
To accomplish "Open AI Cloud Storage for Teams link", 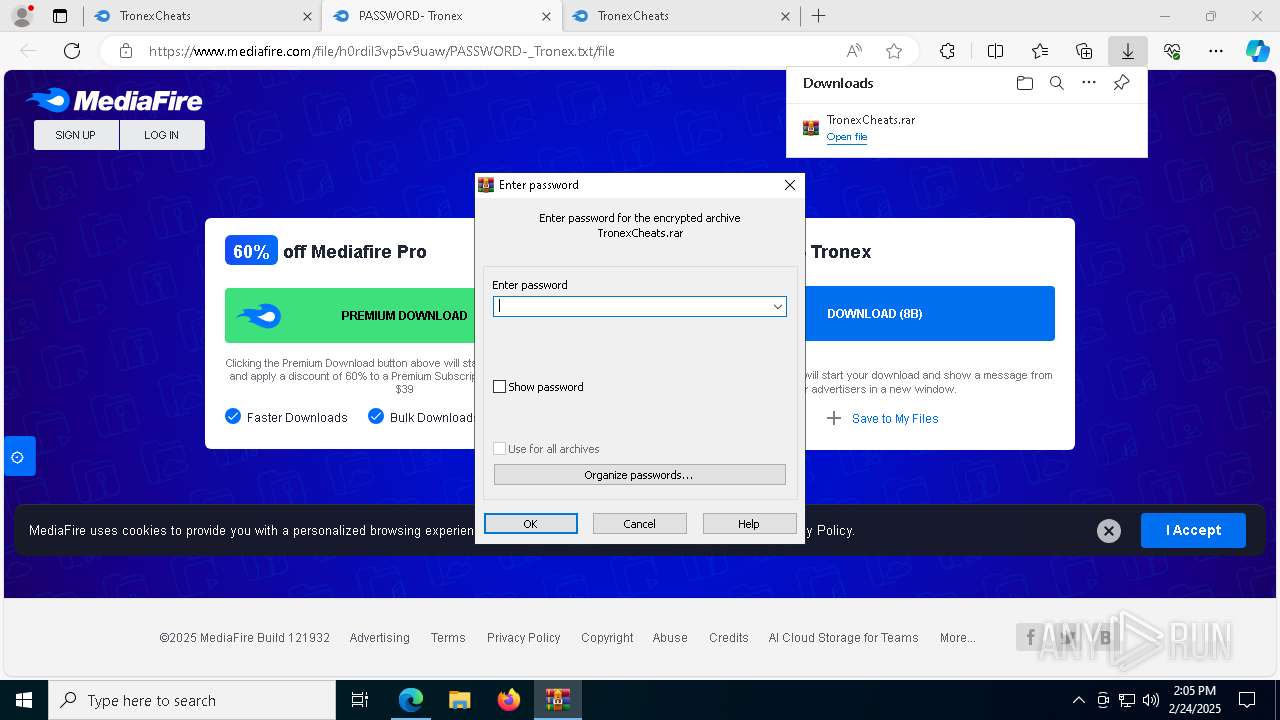I will (x=843, y=638).
